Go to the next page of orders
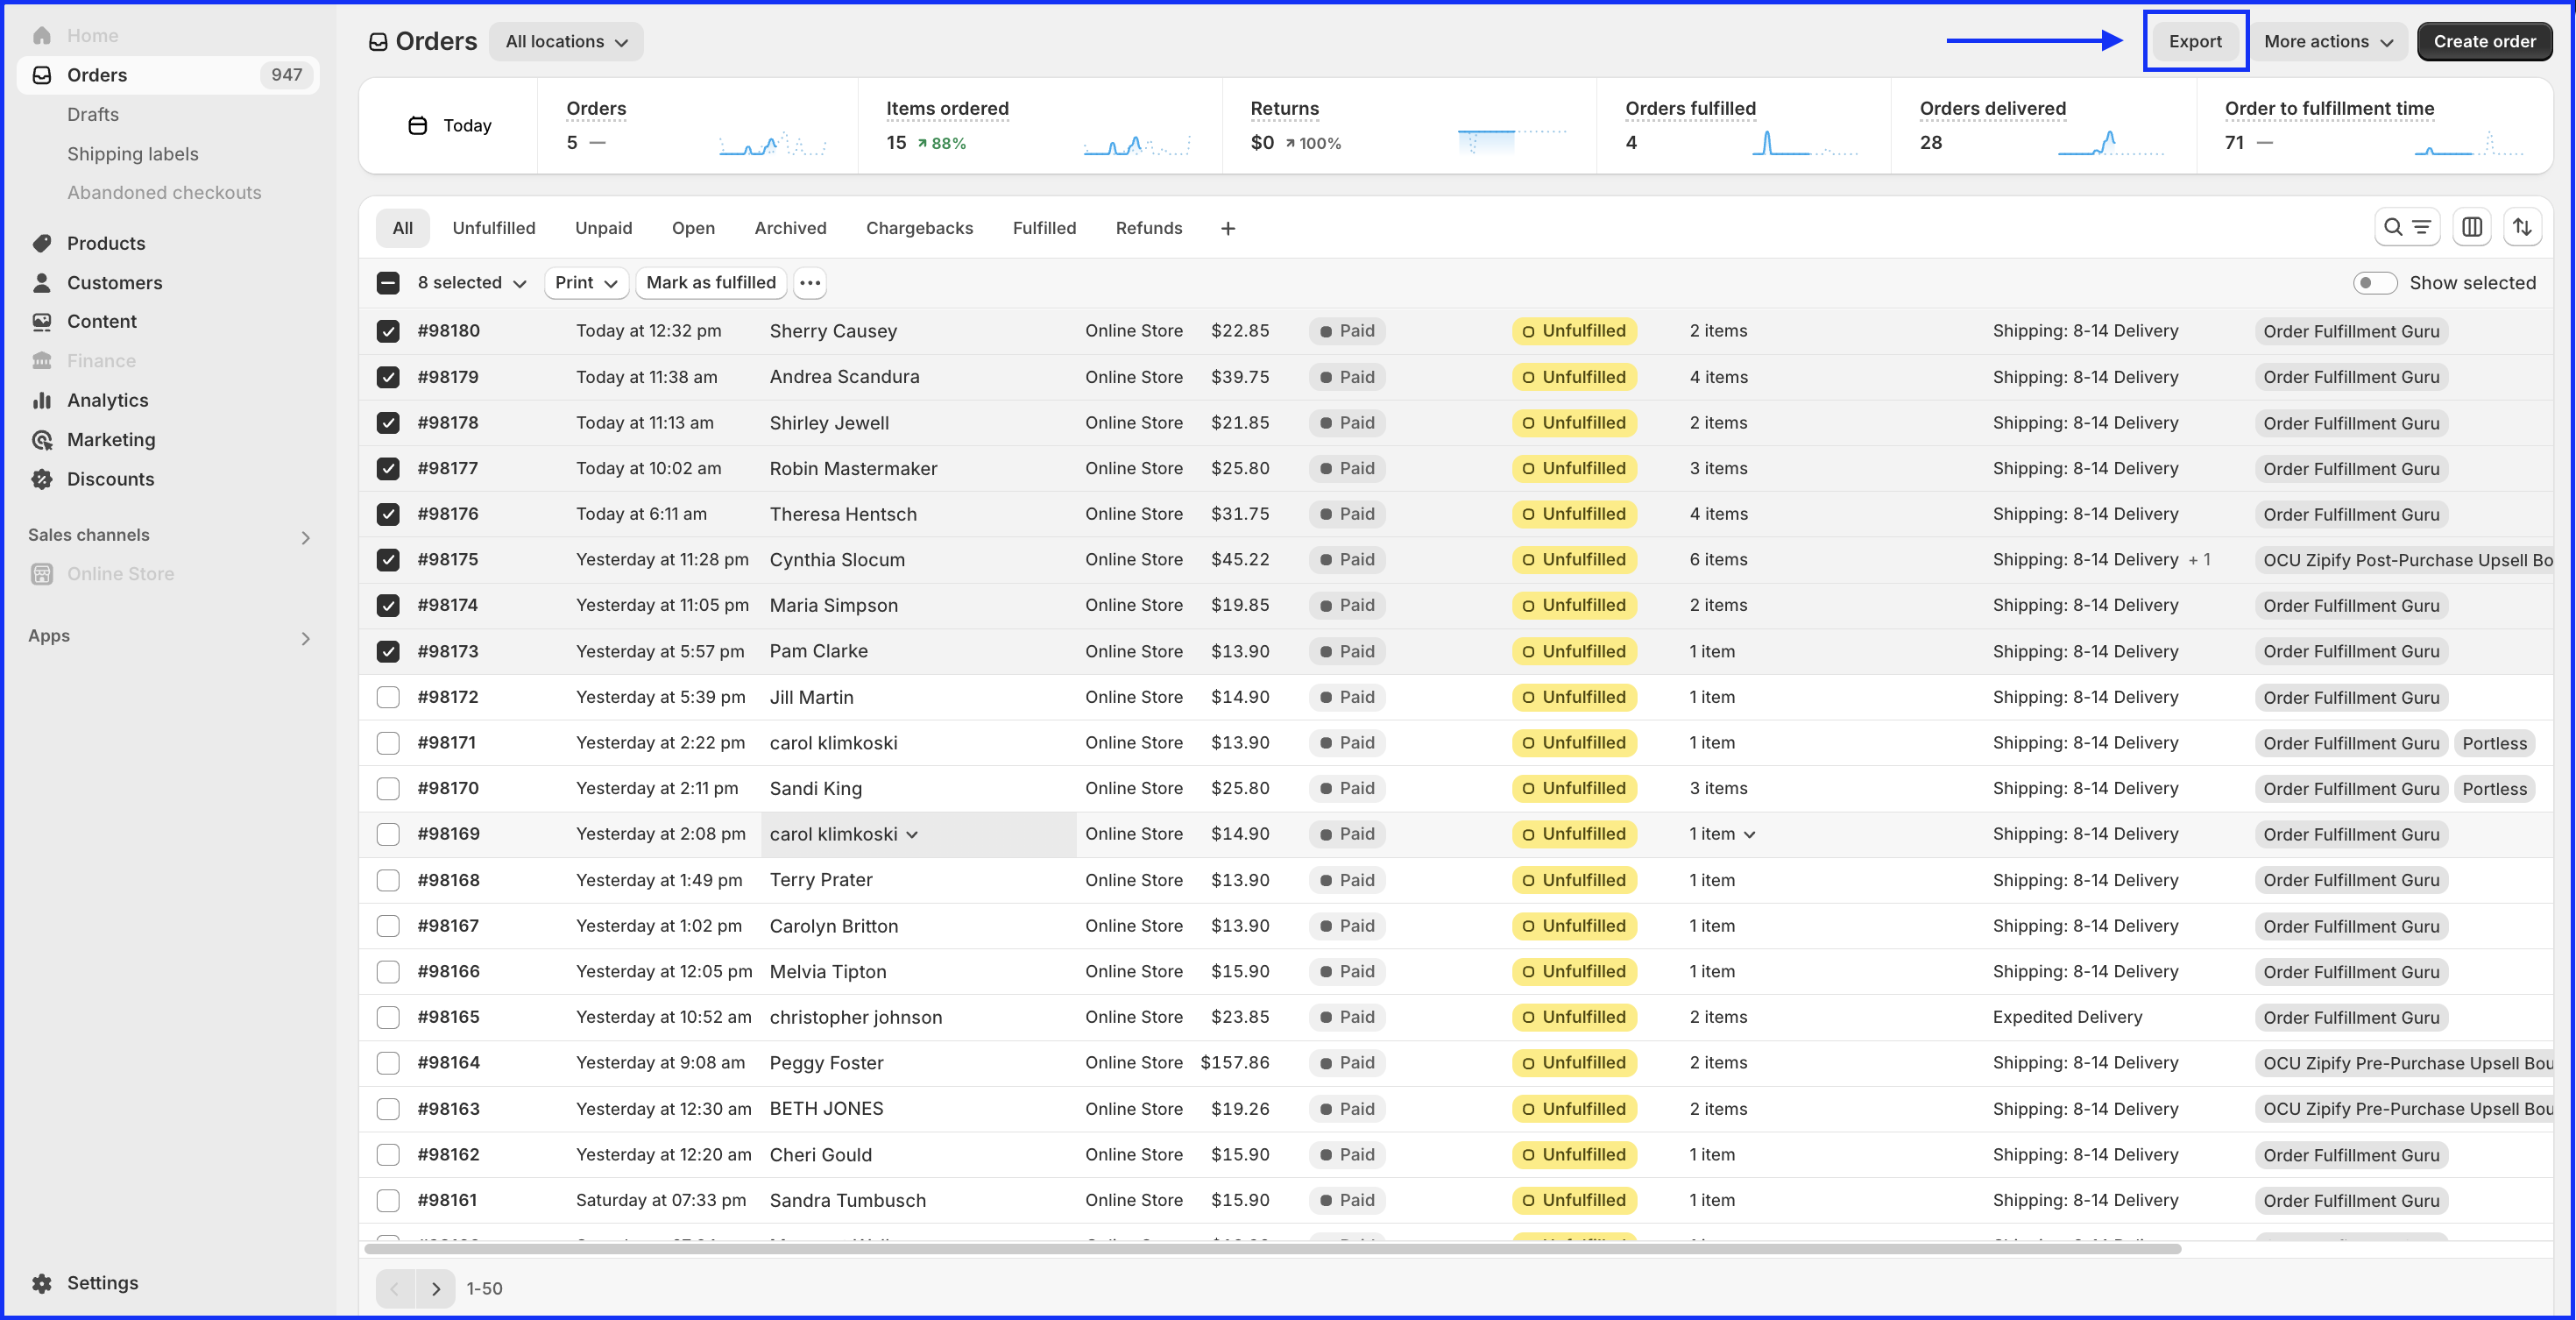This screenshot has height=1320, width=2576. click(x=436, y=1289)
